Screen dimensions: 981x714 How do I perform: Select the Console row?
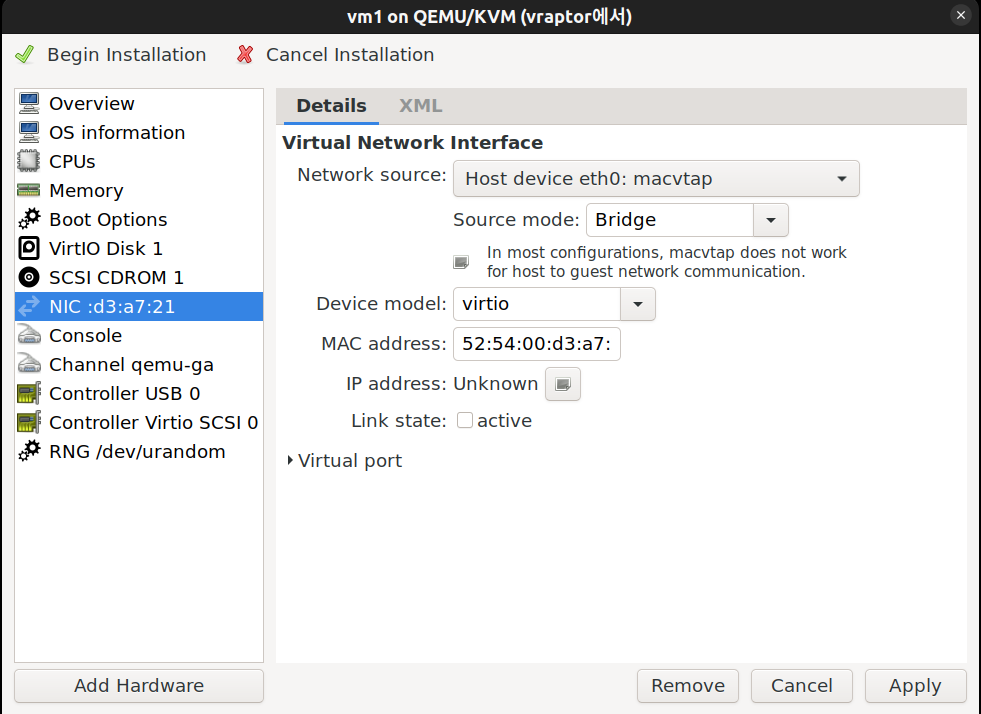pyautogui.click(x=139, y=335)
